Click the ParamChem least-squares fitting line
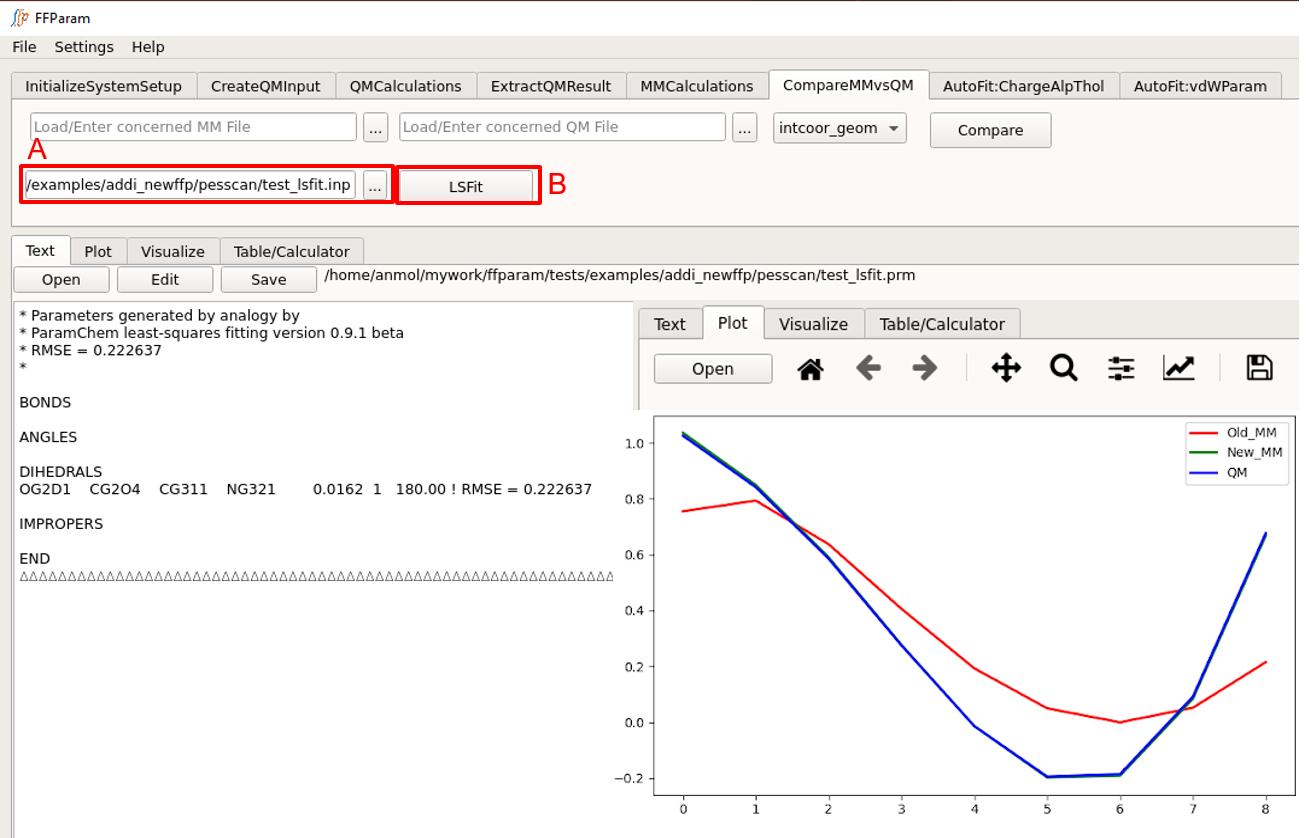The image size is (1307, 838). pos(211,333)
